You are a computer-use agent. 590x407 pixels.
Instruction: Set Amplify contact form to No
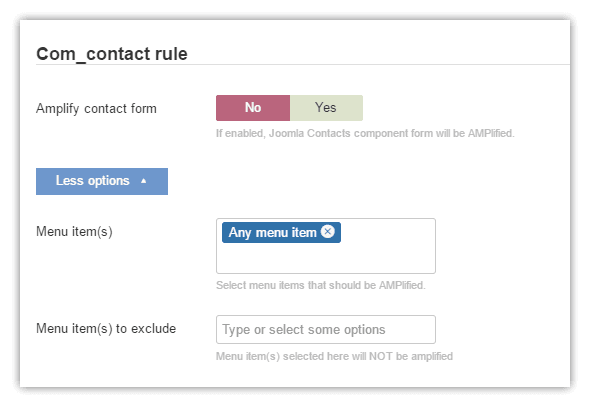[x=253, y=108]
